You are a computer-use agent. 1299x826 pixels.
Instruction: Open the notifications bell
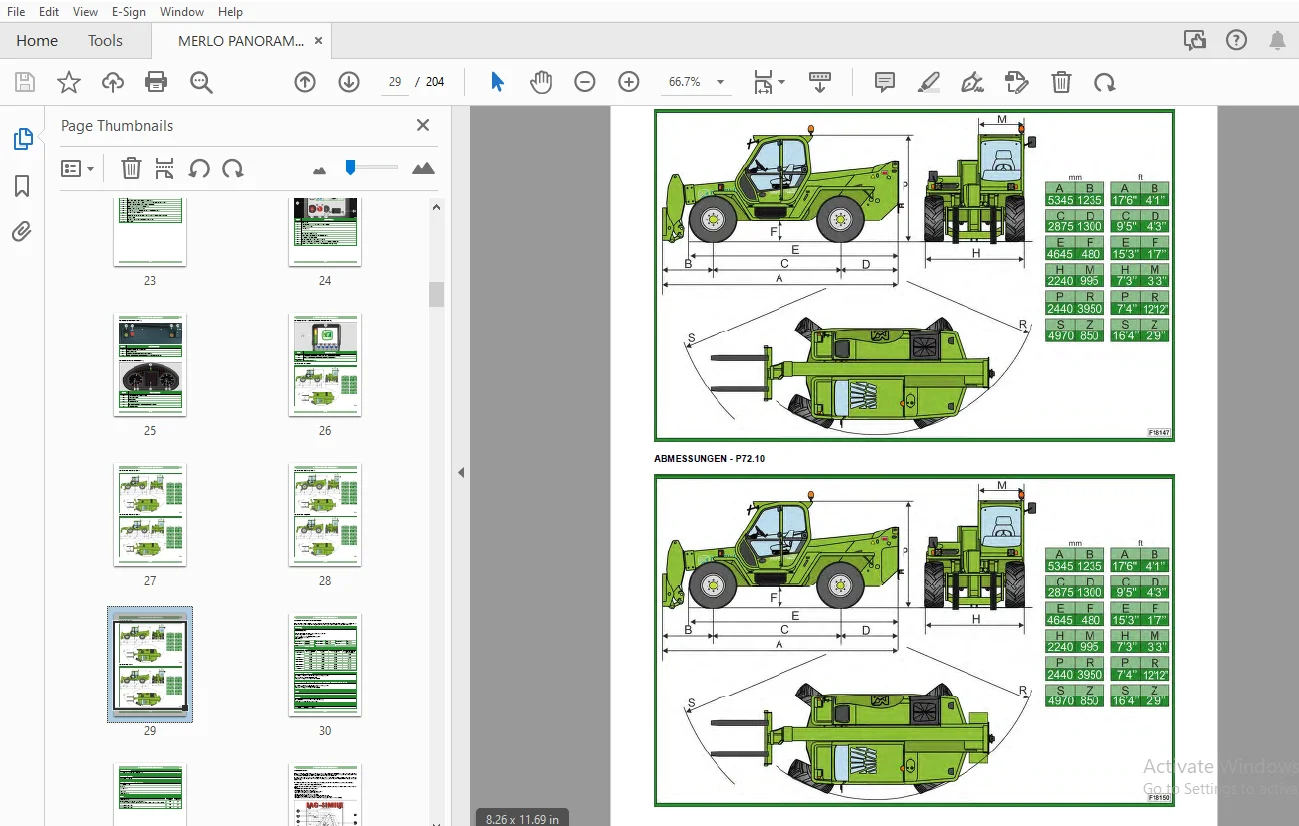click(1277, 40)
